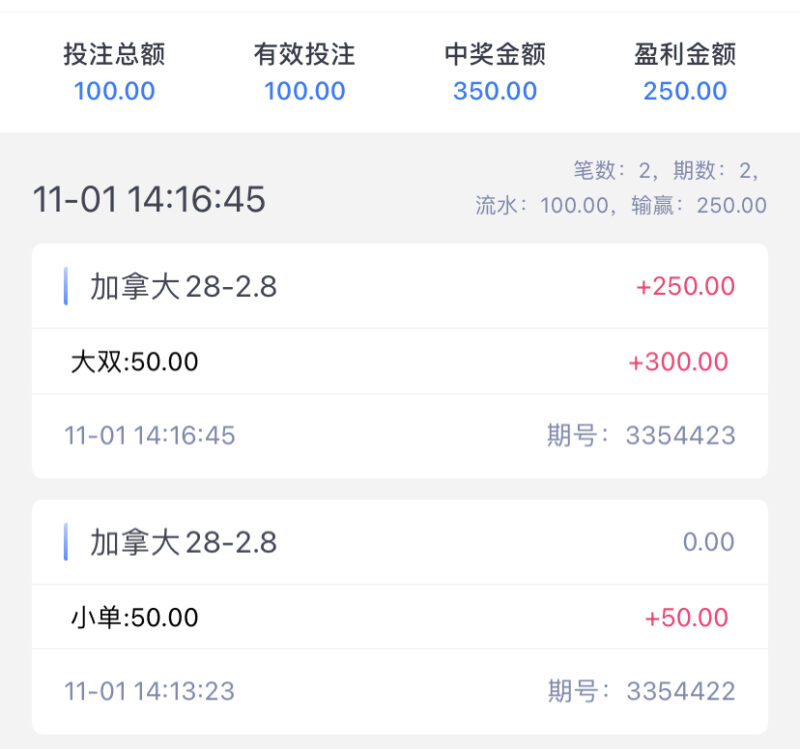Screen dimensions: 800x749
Task: Open the first 加拿大 28-2.8 record
Action: pos(181,287)
